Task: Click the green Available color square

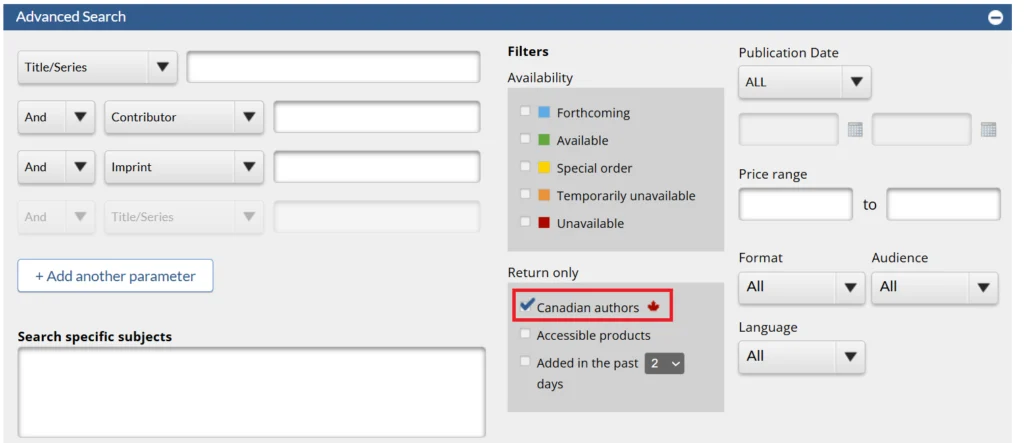Action: coord(543,140)
